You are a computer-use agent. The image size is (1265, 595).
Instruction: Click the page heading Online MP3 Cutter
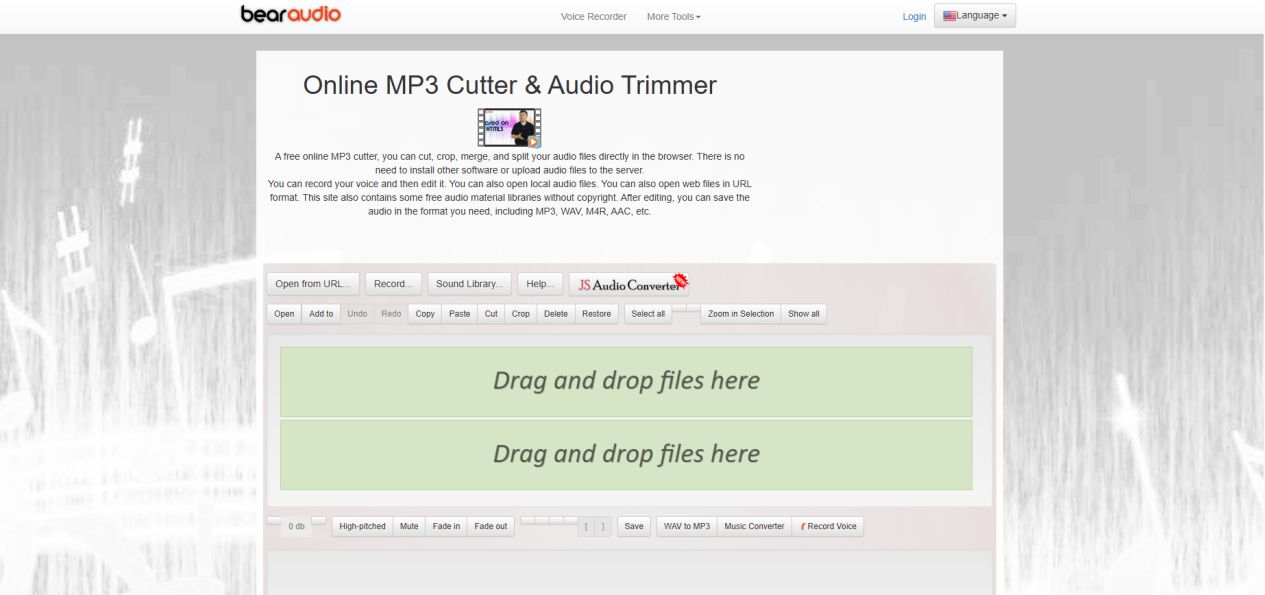coord(510,85)
